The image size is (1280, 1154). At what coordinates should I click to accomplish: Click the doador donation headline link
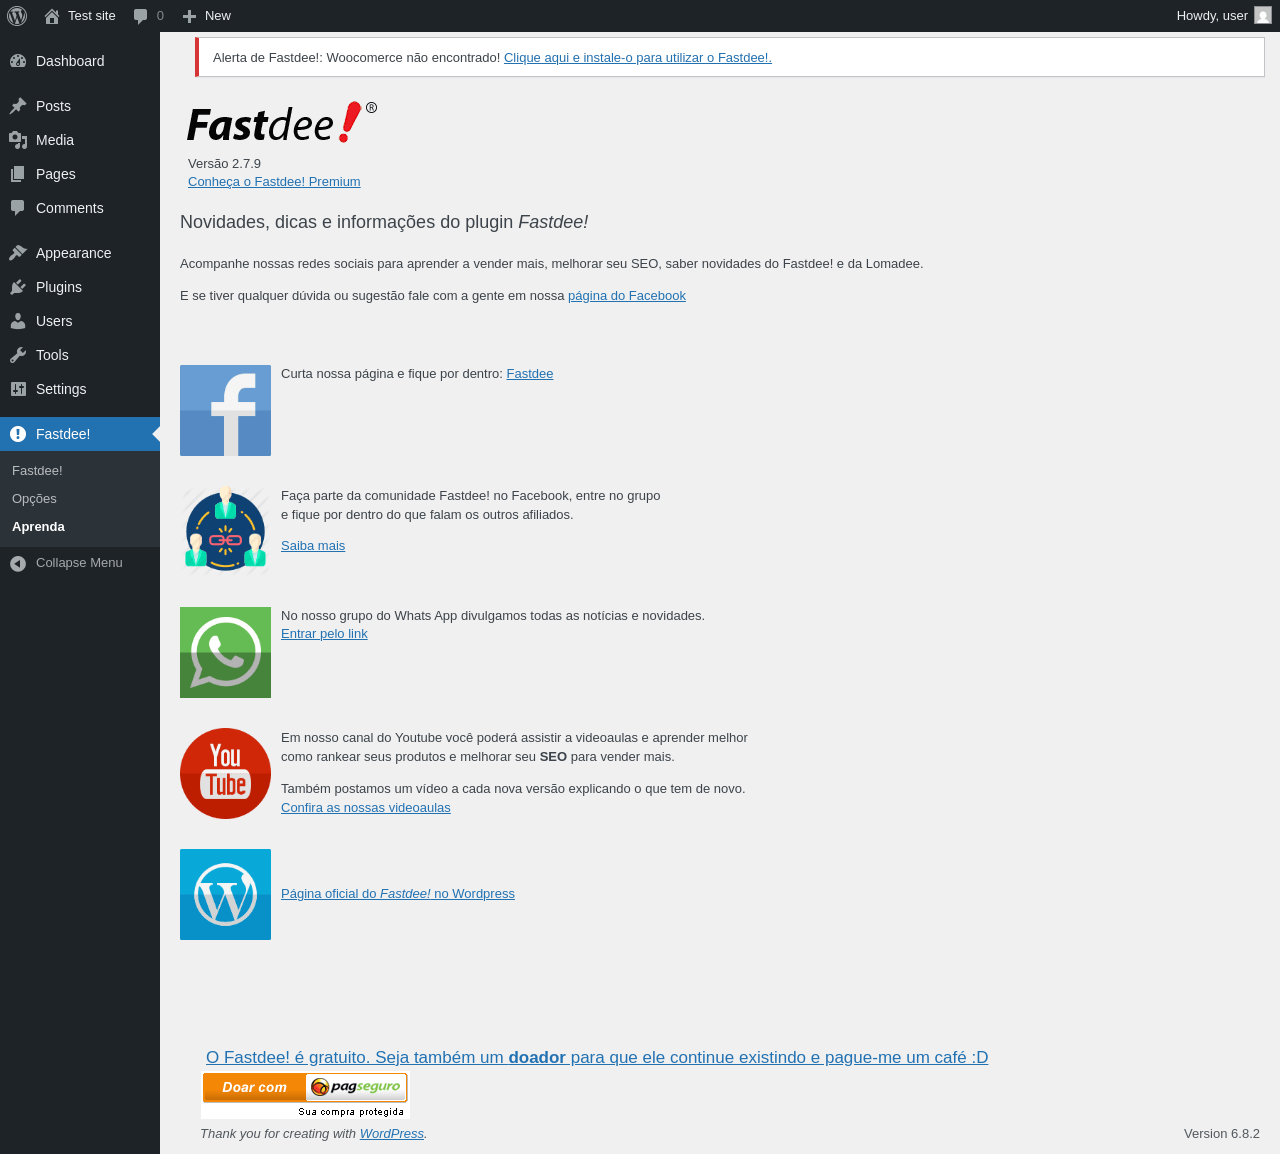tap(597, 1058)
